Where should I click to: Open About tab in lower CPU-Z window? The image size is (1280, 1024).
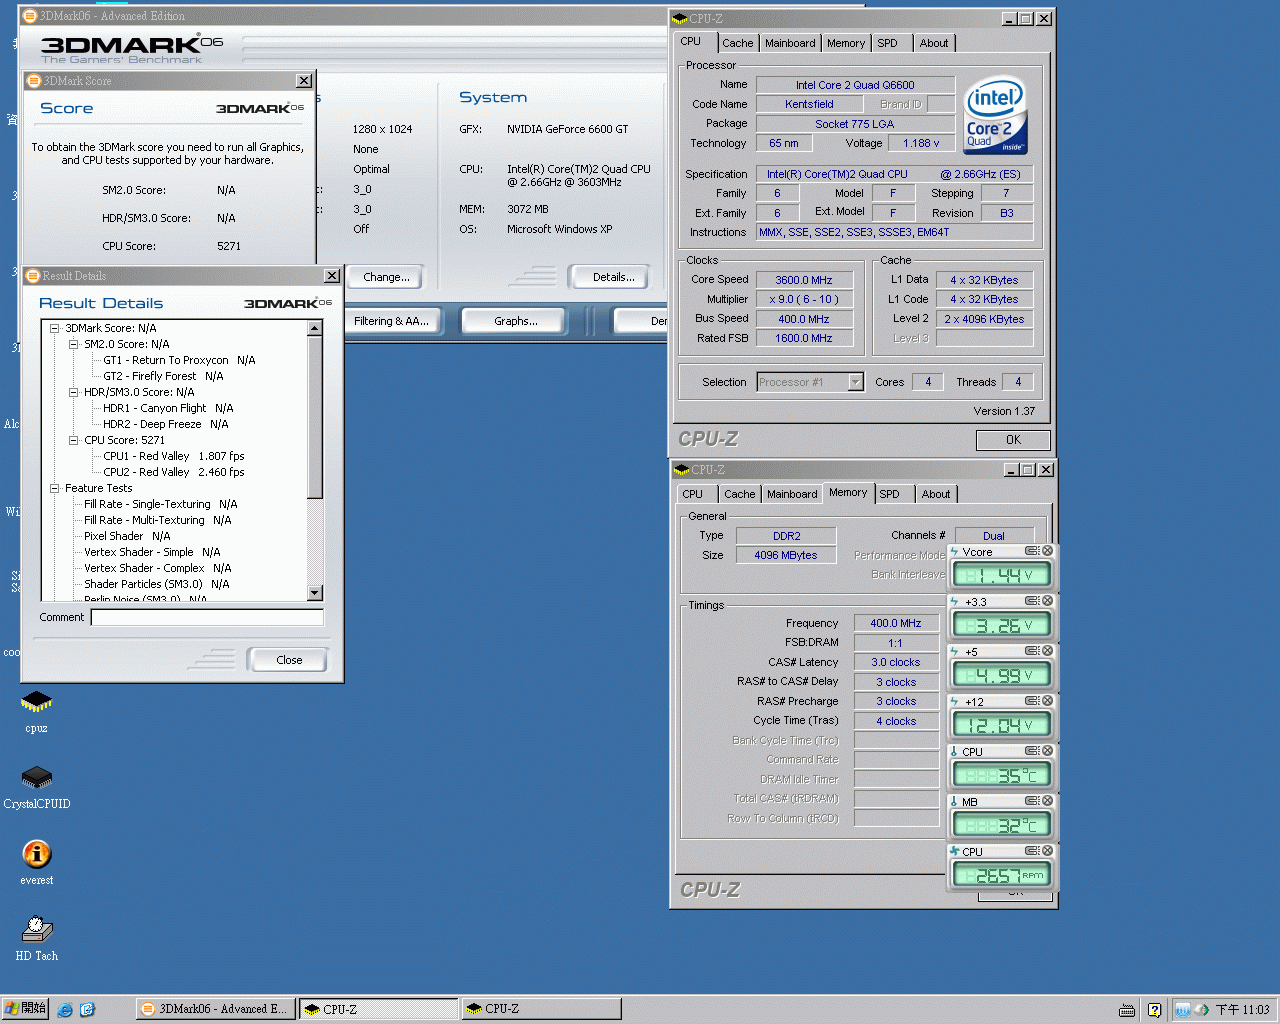coord(936,494)
